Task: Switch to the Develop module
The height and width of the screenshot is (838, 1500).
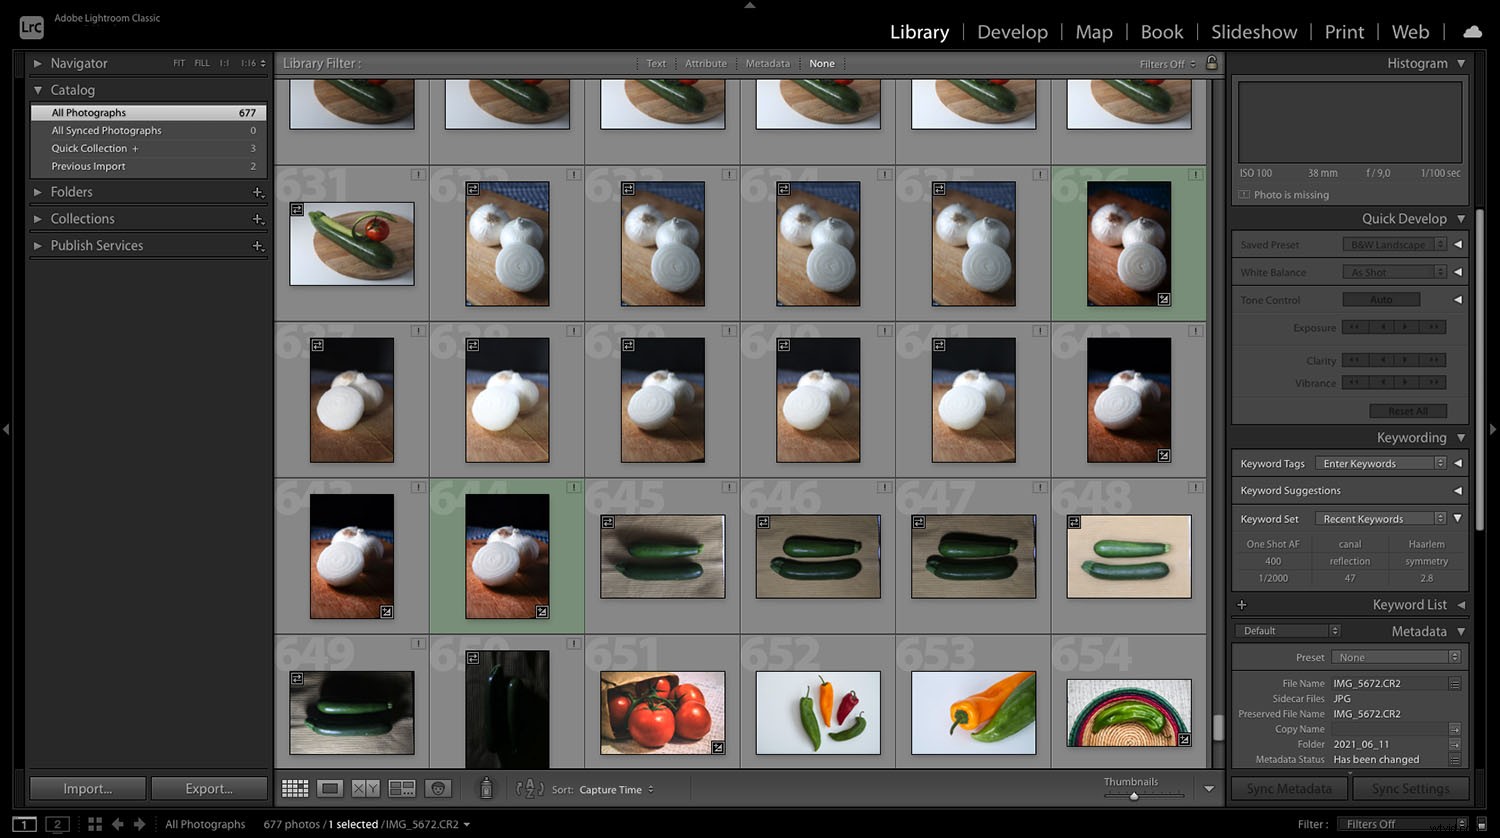Action: pos(1012,31)
